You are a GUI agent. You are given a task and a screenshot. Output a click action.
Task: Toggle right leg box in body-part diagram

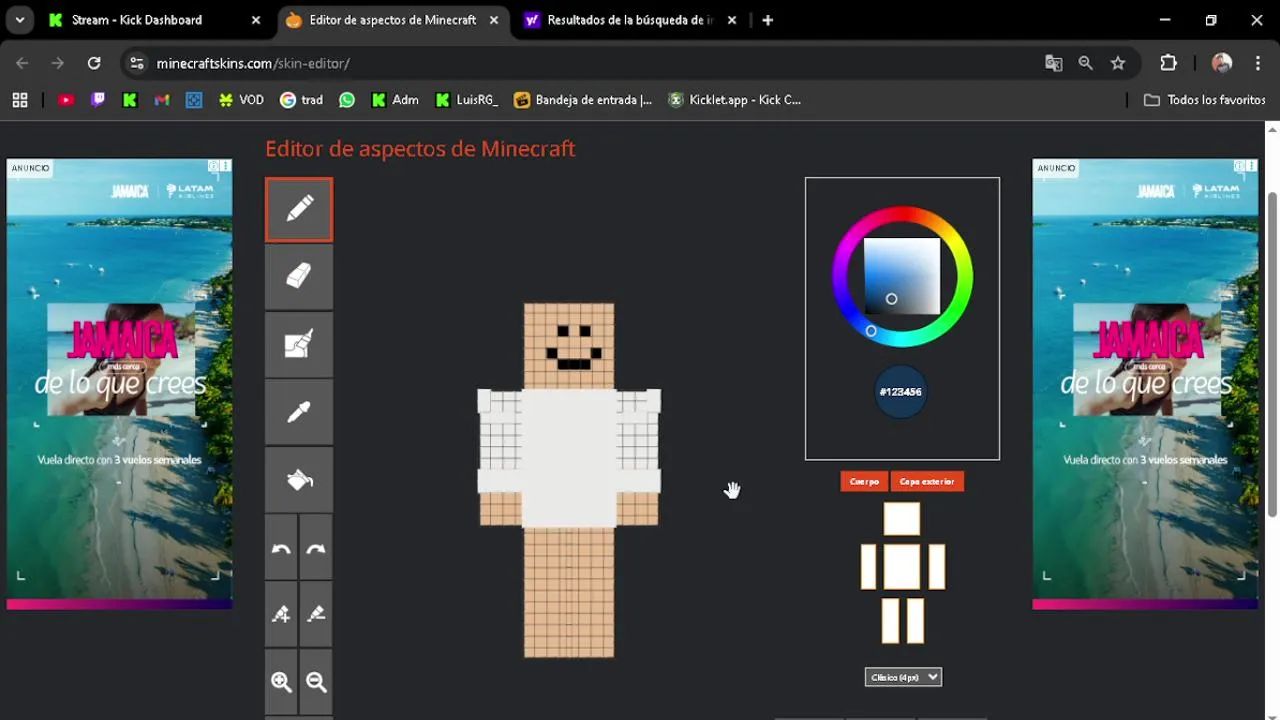coord(914,620)
